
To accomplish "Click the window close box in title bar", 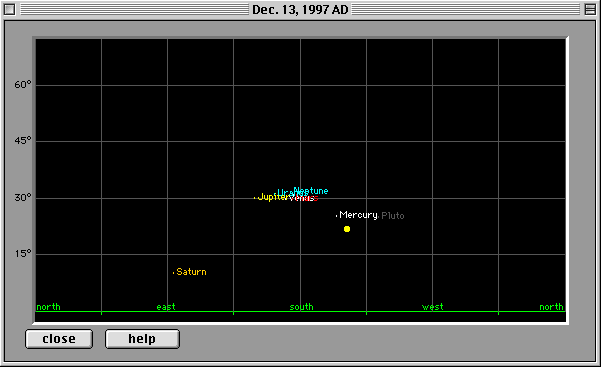I will pyautogui.click(x=10, y=9).
